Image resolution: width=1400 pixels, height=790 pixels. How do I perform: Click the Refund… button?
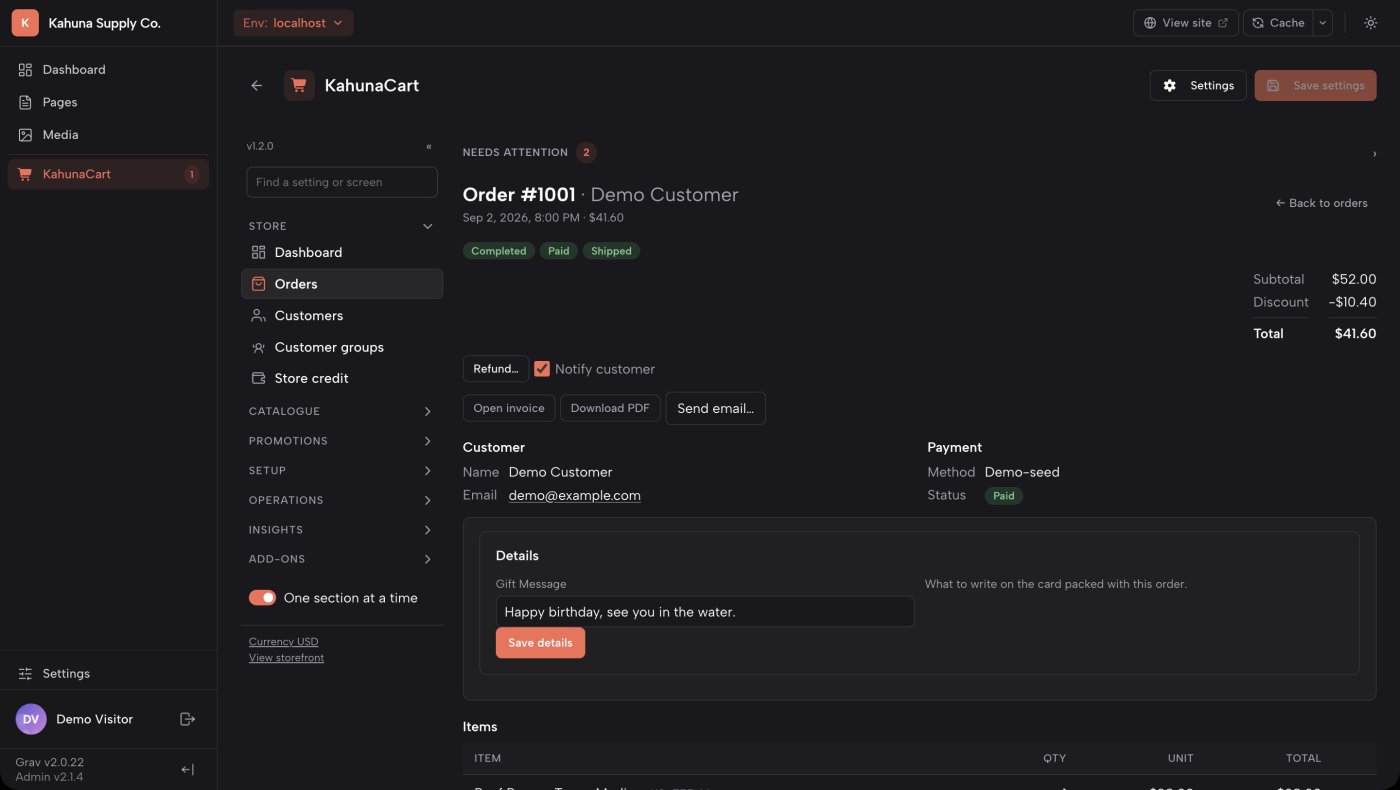(496, 369)
